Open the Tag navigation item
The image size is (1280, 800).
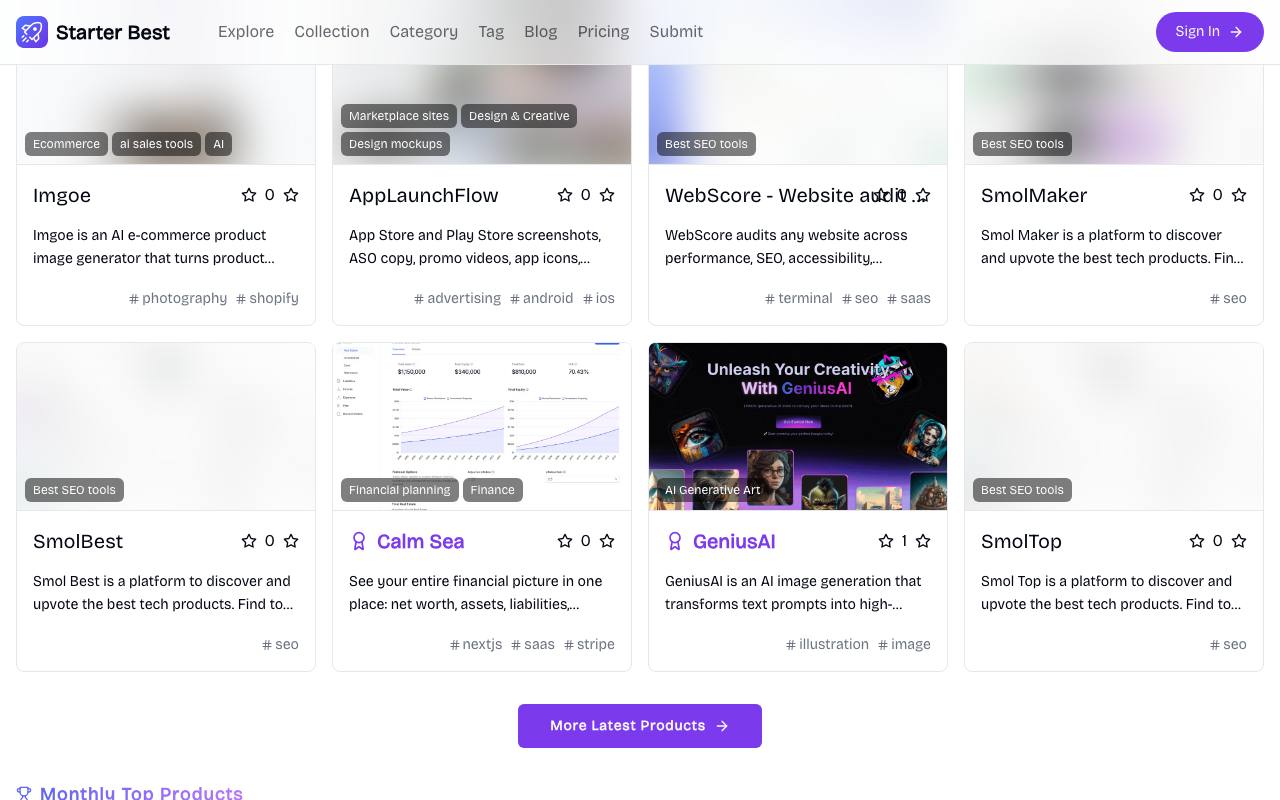click(491, 32)
